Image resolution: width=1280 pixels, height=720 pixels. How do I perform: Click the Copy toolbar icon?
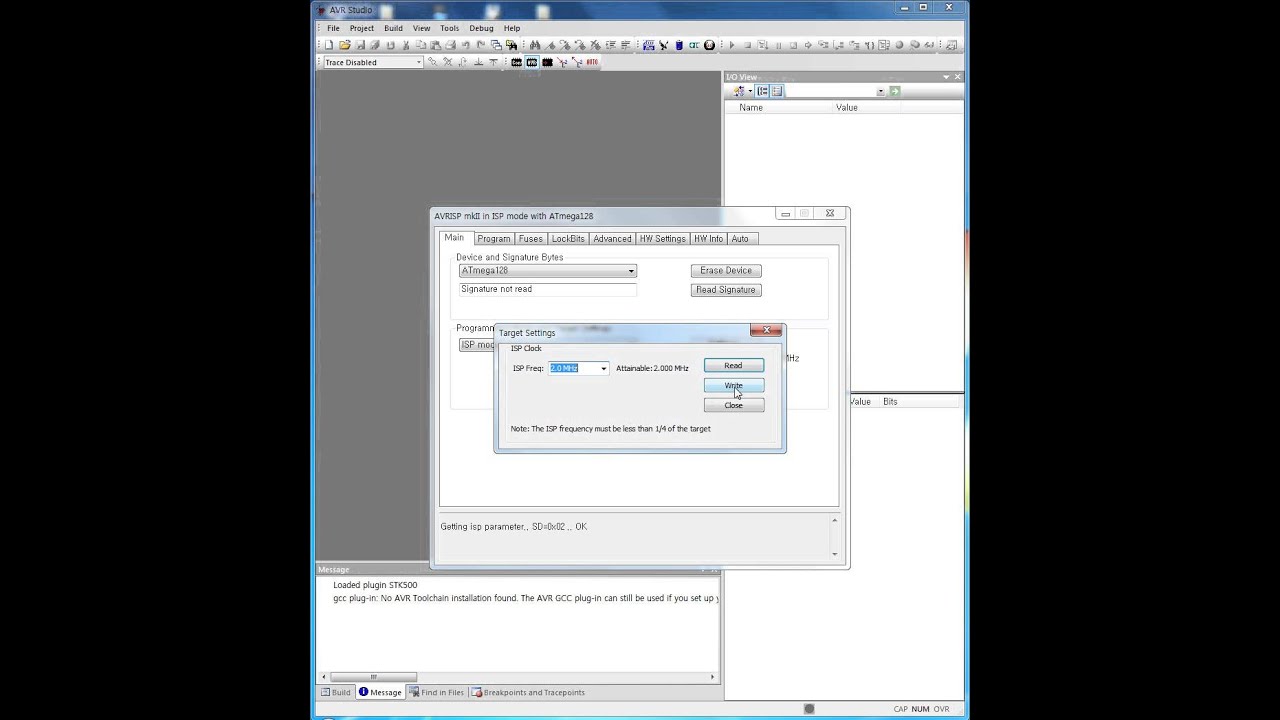click(x=421, y=45)
